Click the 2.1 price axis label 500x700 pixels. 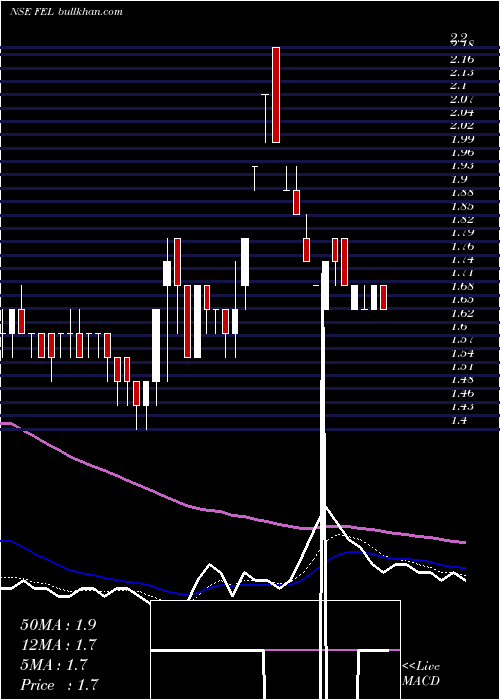[x=458, y=86]
